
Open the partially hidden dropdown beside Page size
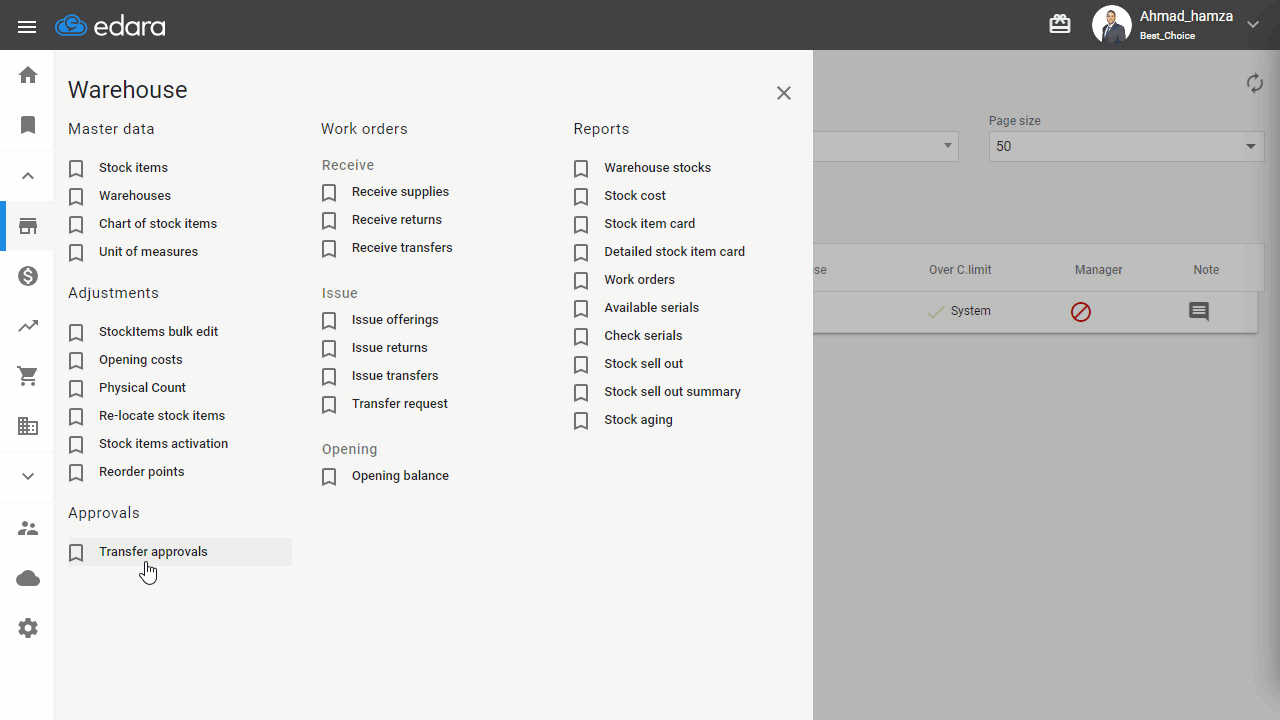886,146
